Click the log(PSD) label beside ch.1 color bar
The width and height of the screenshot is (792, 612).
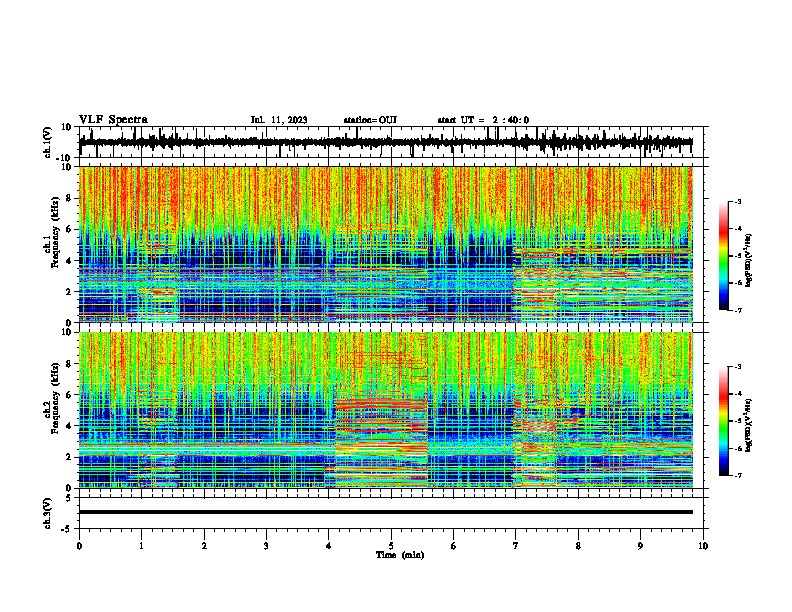pyautogui.click(x=748, y=261)
